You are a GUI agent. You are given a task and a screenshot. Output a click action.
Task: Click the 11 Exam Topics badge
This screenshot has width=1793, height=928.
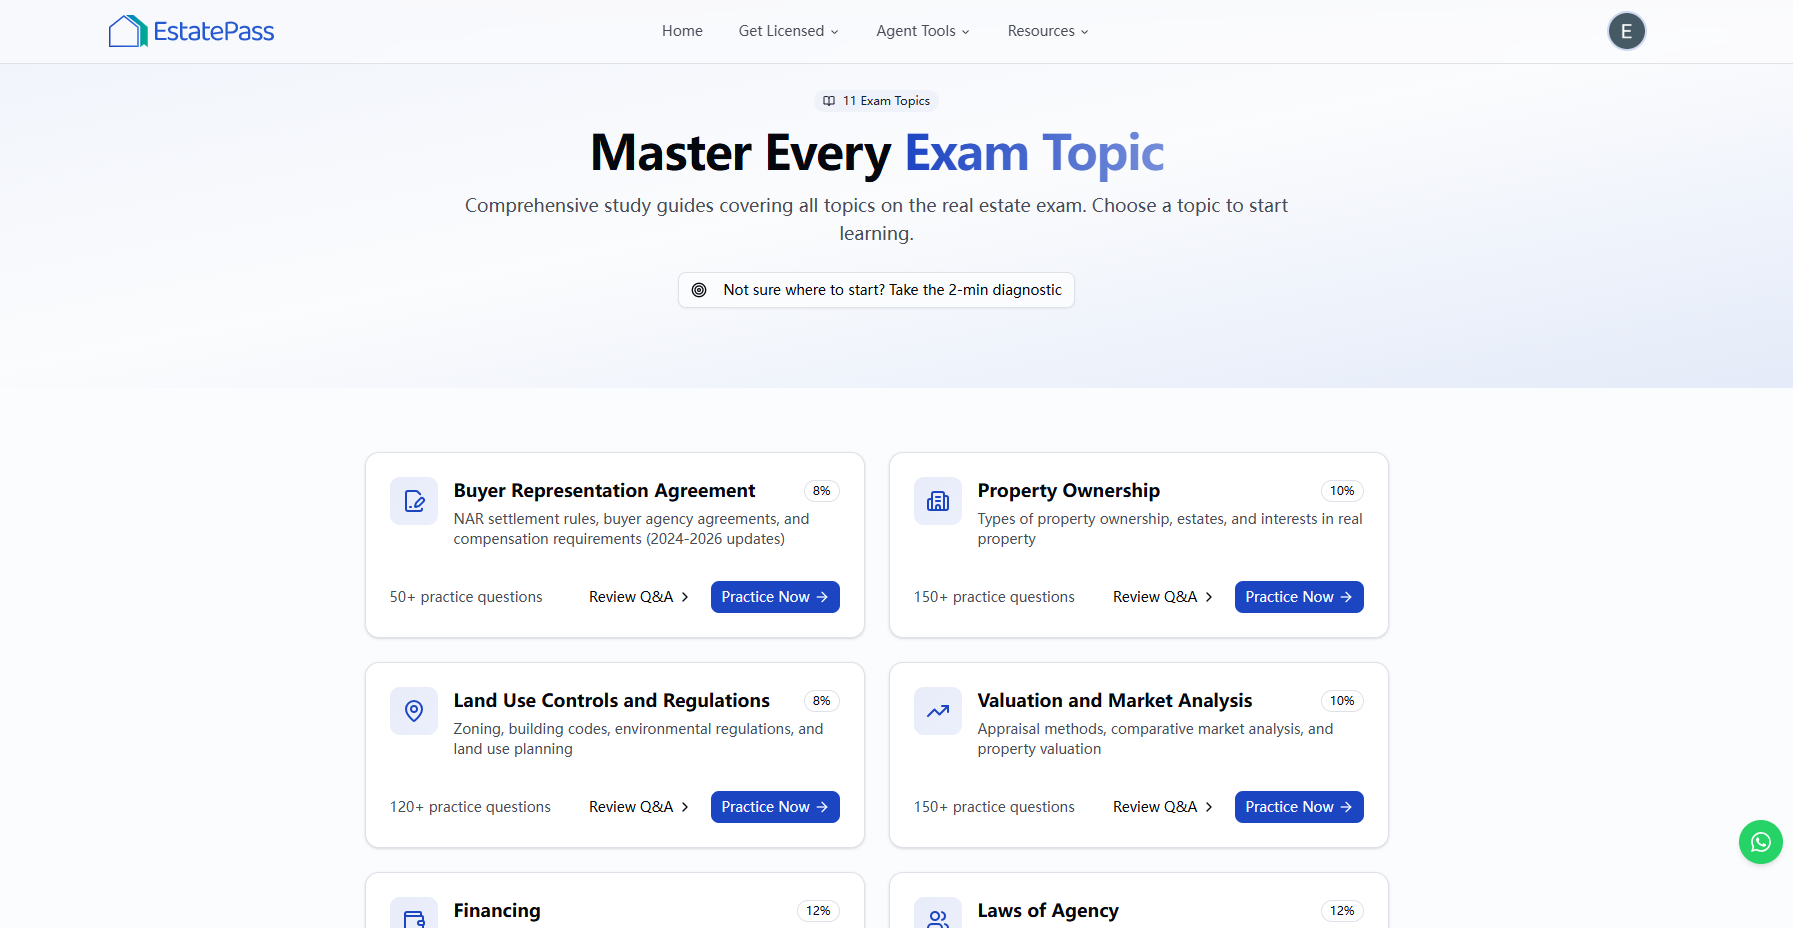click(876, 101)
